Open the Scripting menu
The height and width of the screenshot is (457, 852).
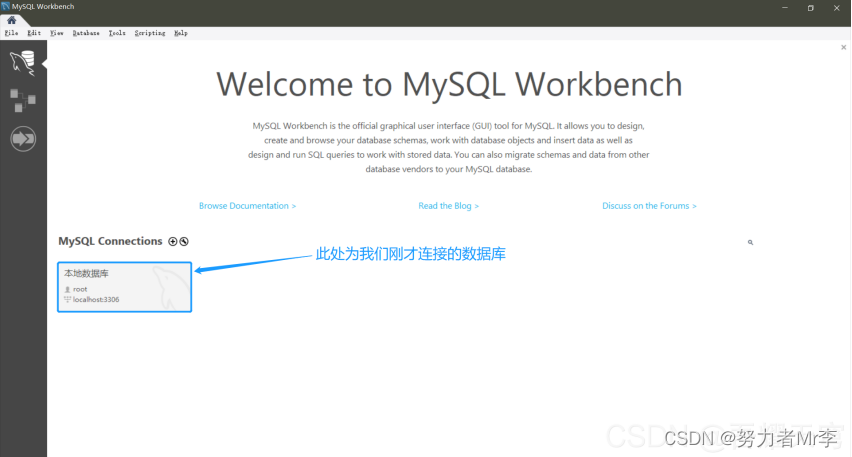point(150,33)
